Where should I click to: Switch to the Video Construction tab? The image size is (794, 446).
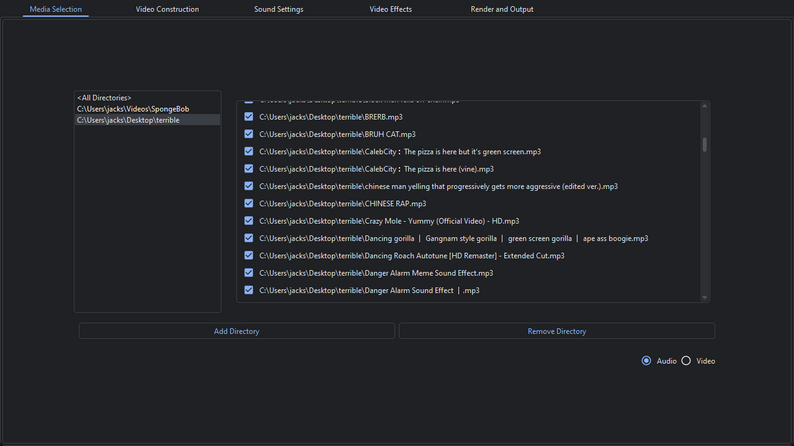pos(167,9)
